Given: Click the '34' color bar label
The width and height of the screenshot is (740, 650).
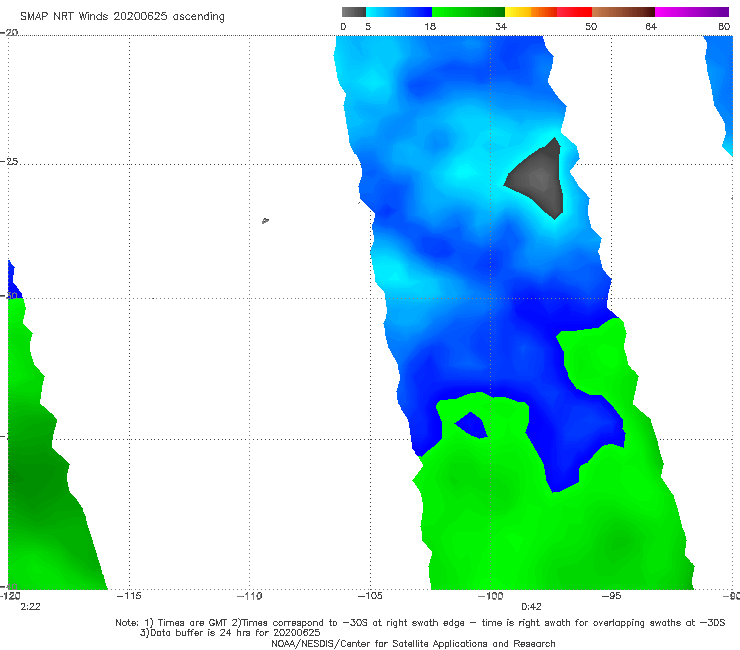Looking at the screenshot, I should [501, 26].
